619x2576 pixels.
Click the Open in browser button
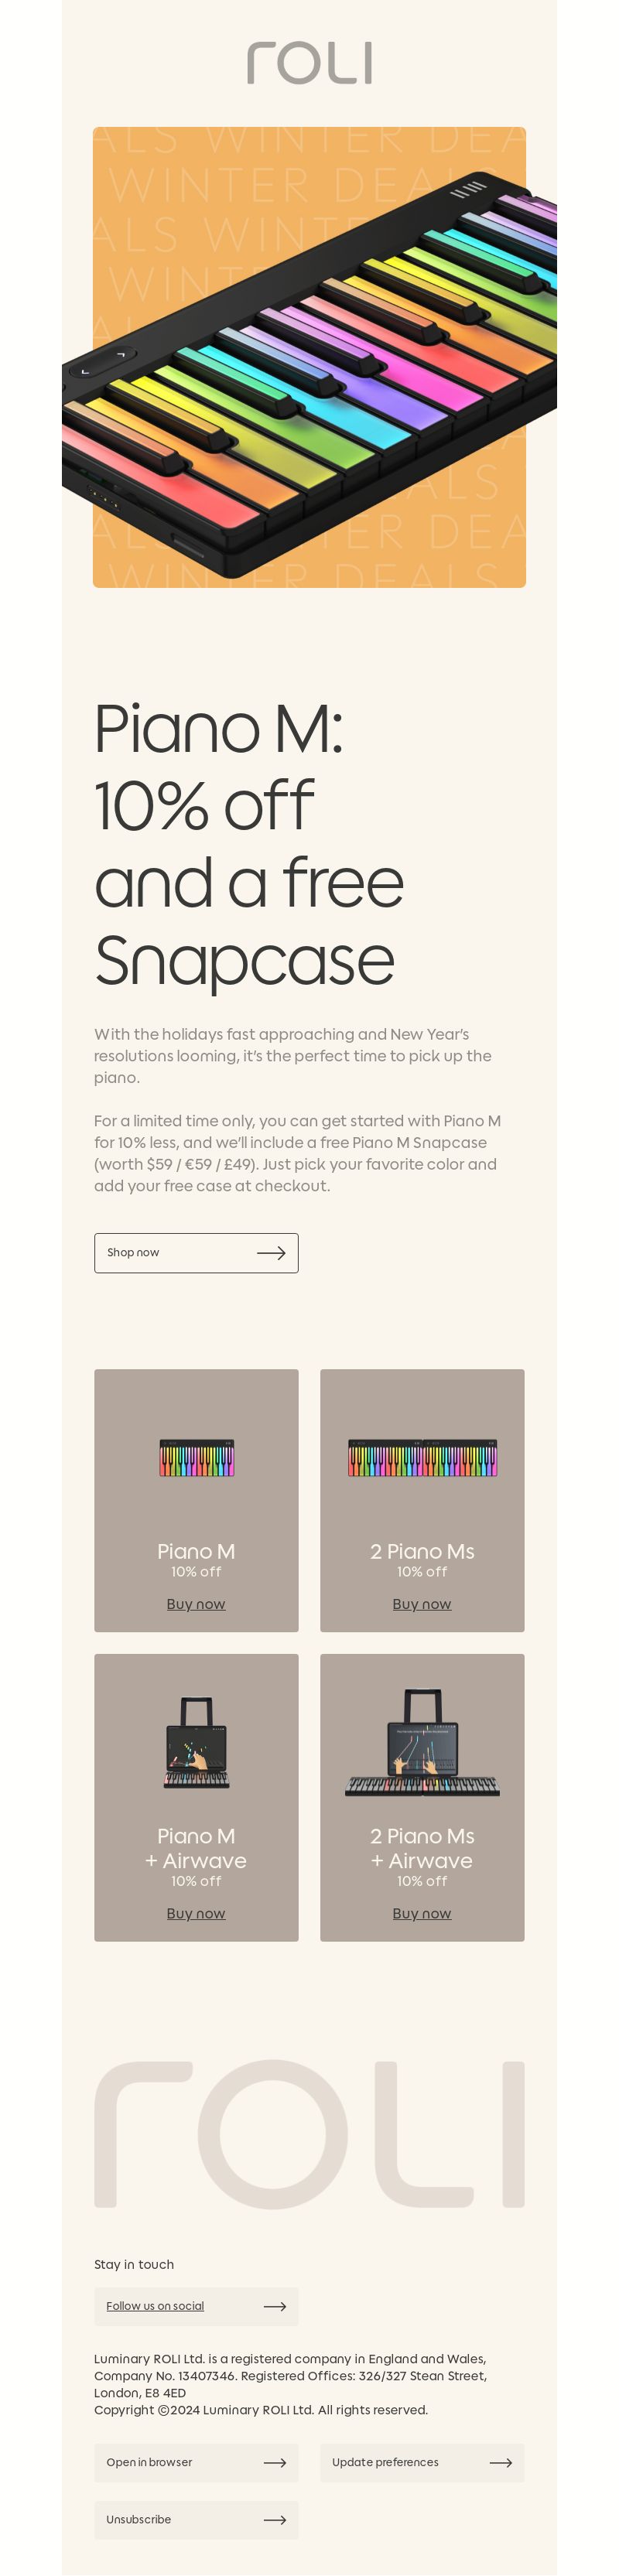click(x=196, y=2462)
